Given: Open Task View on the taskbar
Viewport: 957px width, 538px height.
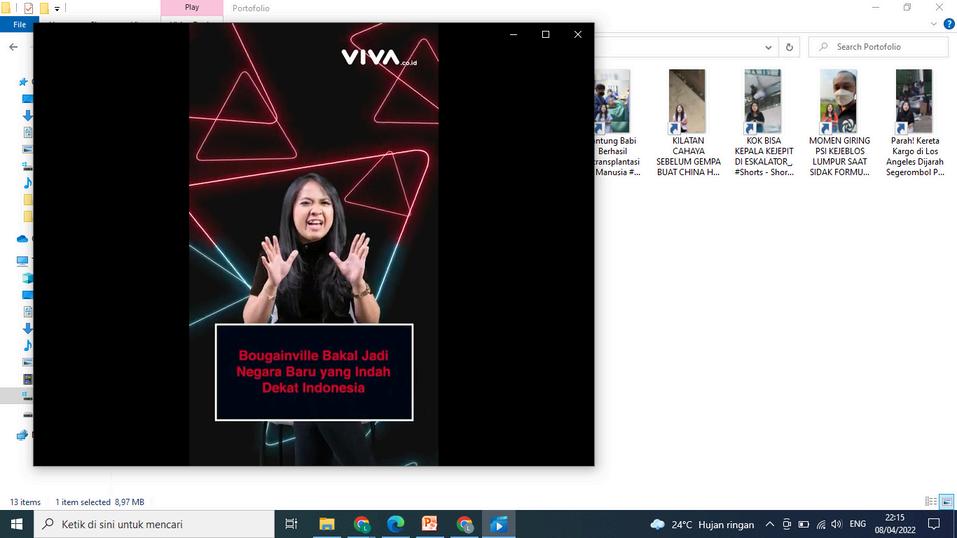Looking at the screenshot, I should (291, 524).
